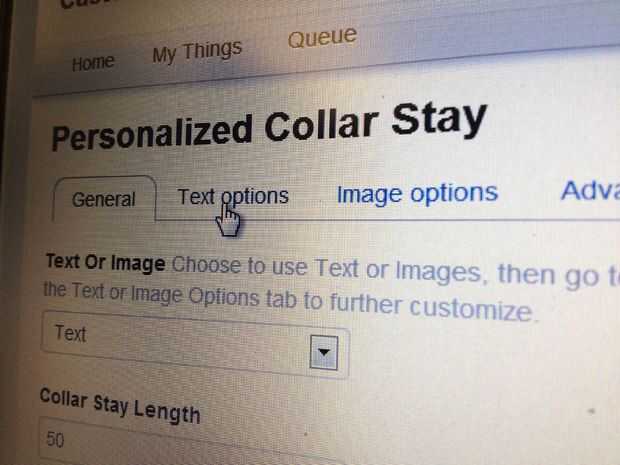Click the dropdown arrow button beside Text

coord(324,352)
